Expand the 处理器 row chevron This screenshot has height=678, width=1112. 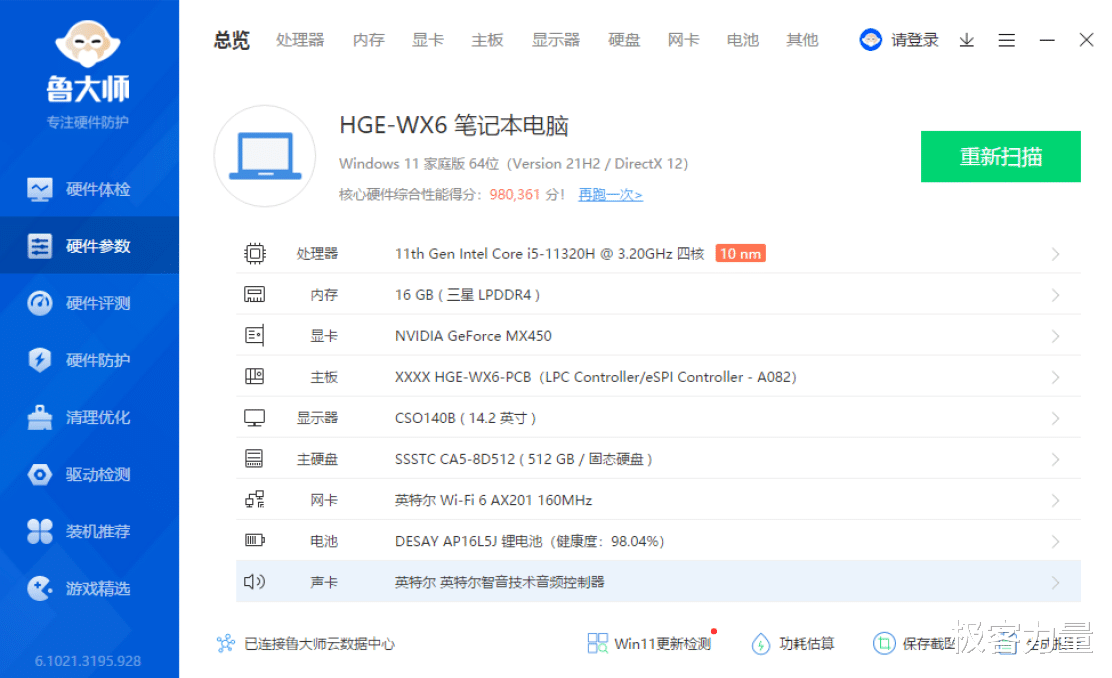click(1055, 254)
